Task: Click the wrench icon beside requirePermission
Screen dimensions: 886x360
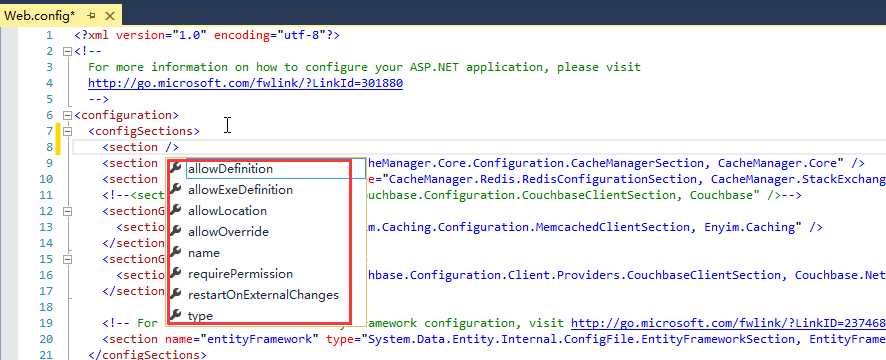Action: pyautogui.click(x=176, y=273)
